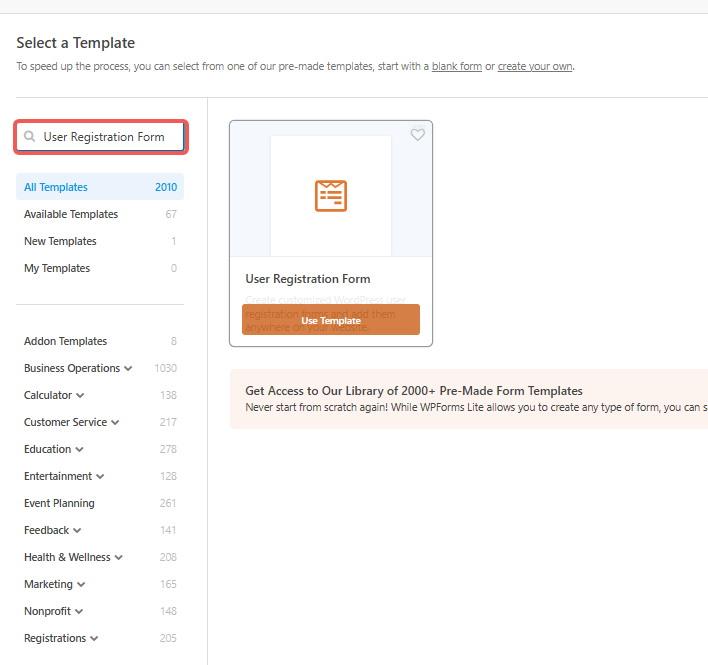
Task: Select Event Planning category
Action: pyautogui.click(x=59, y=503)
